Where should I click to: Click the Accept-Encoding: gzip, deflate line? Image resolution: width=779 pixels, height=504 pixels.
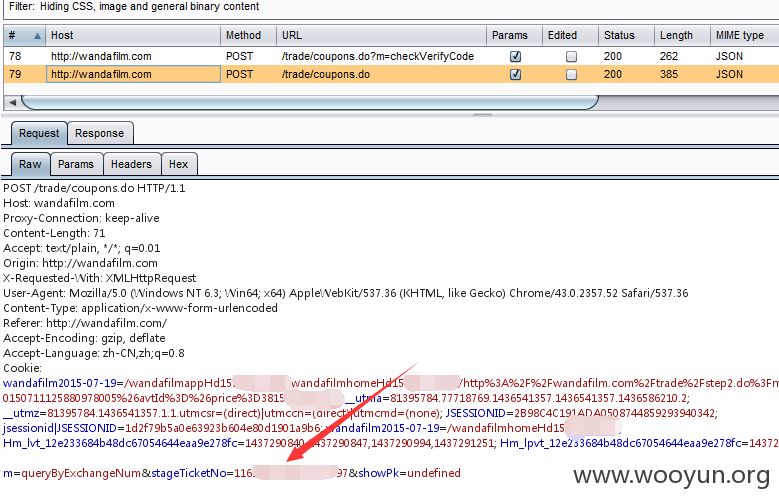[x=84, y=338]
